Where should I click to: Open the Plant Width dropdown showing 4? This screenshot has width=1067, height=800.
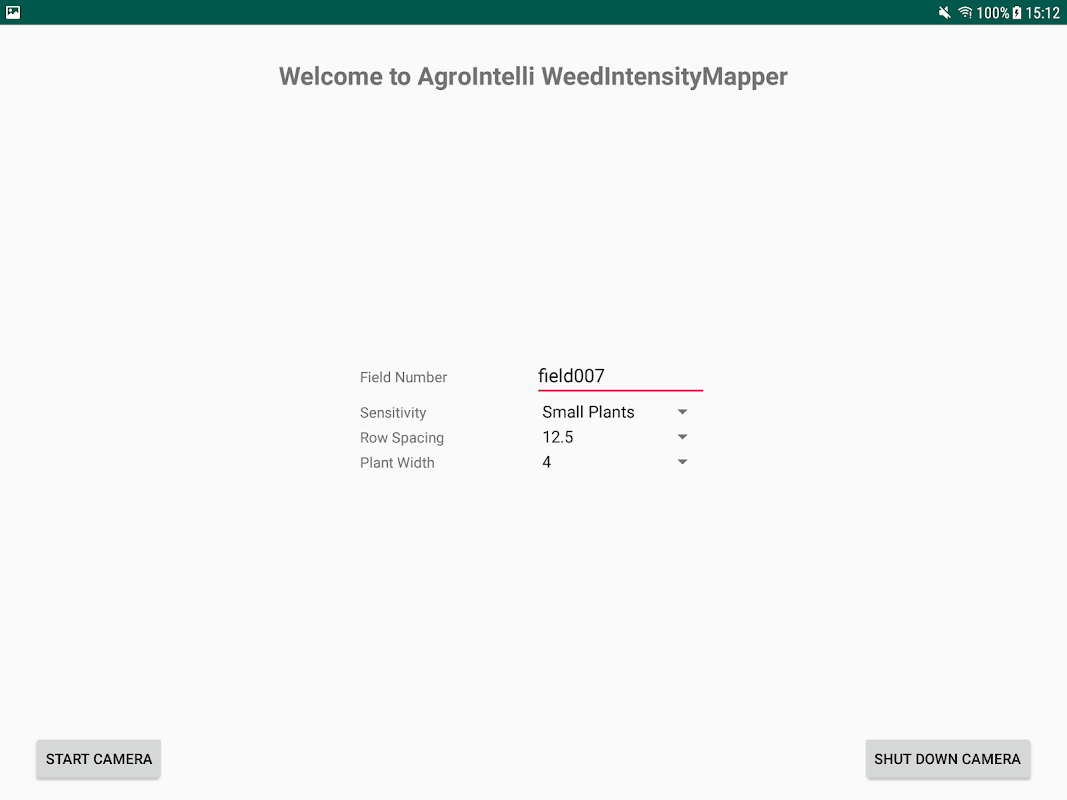(615, 463)
